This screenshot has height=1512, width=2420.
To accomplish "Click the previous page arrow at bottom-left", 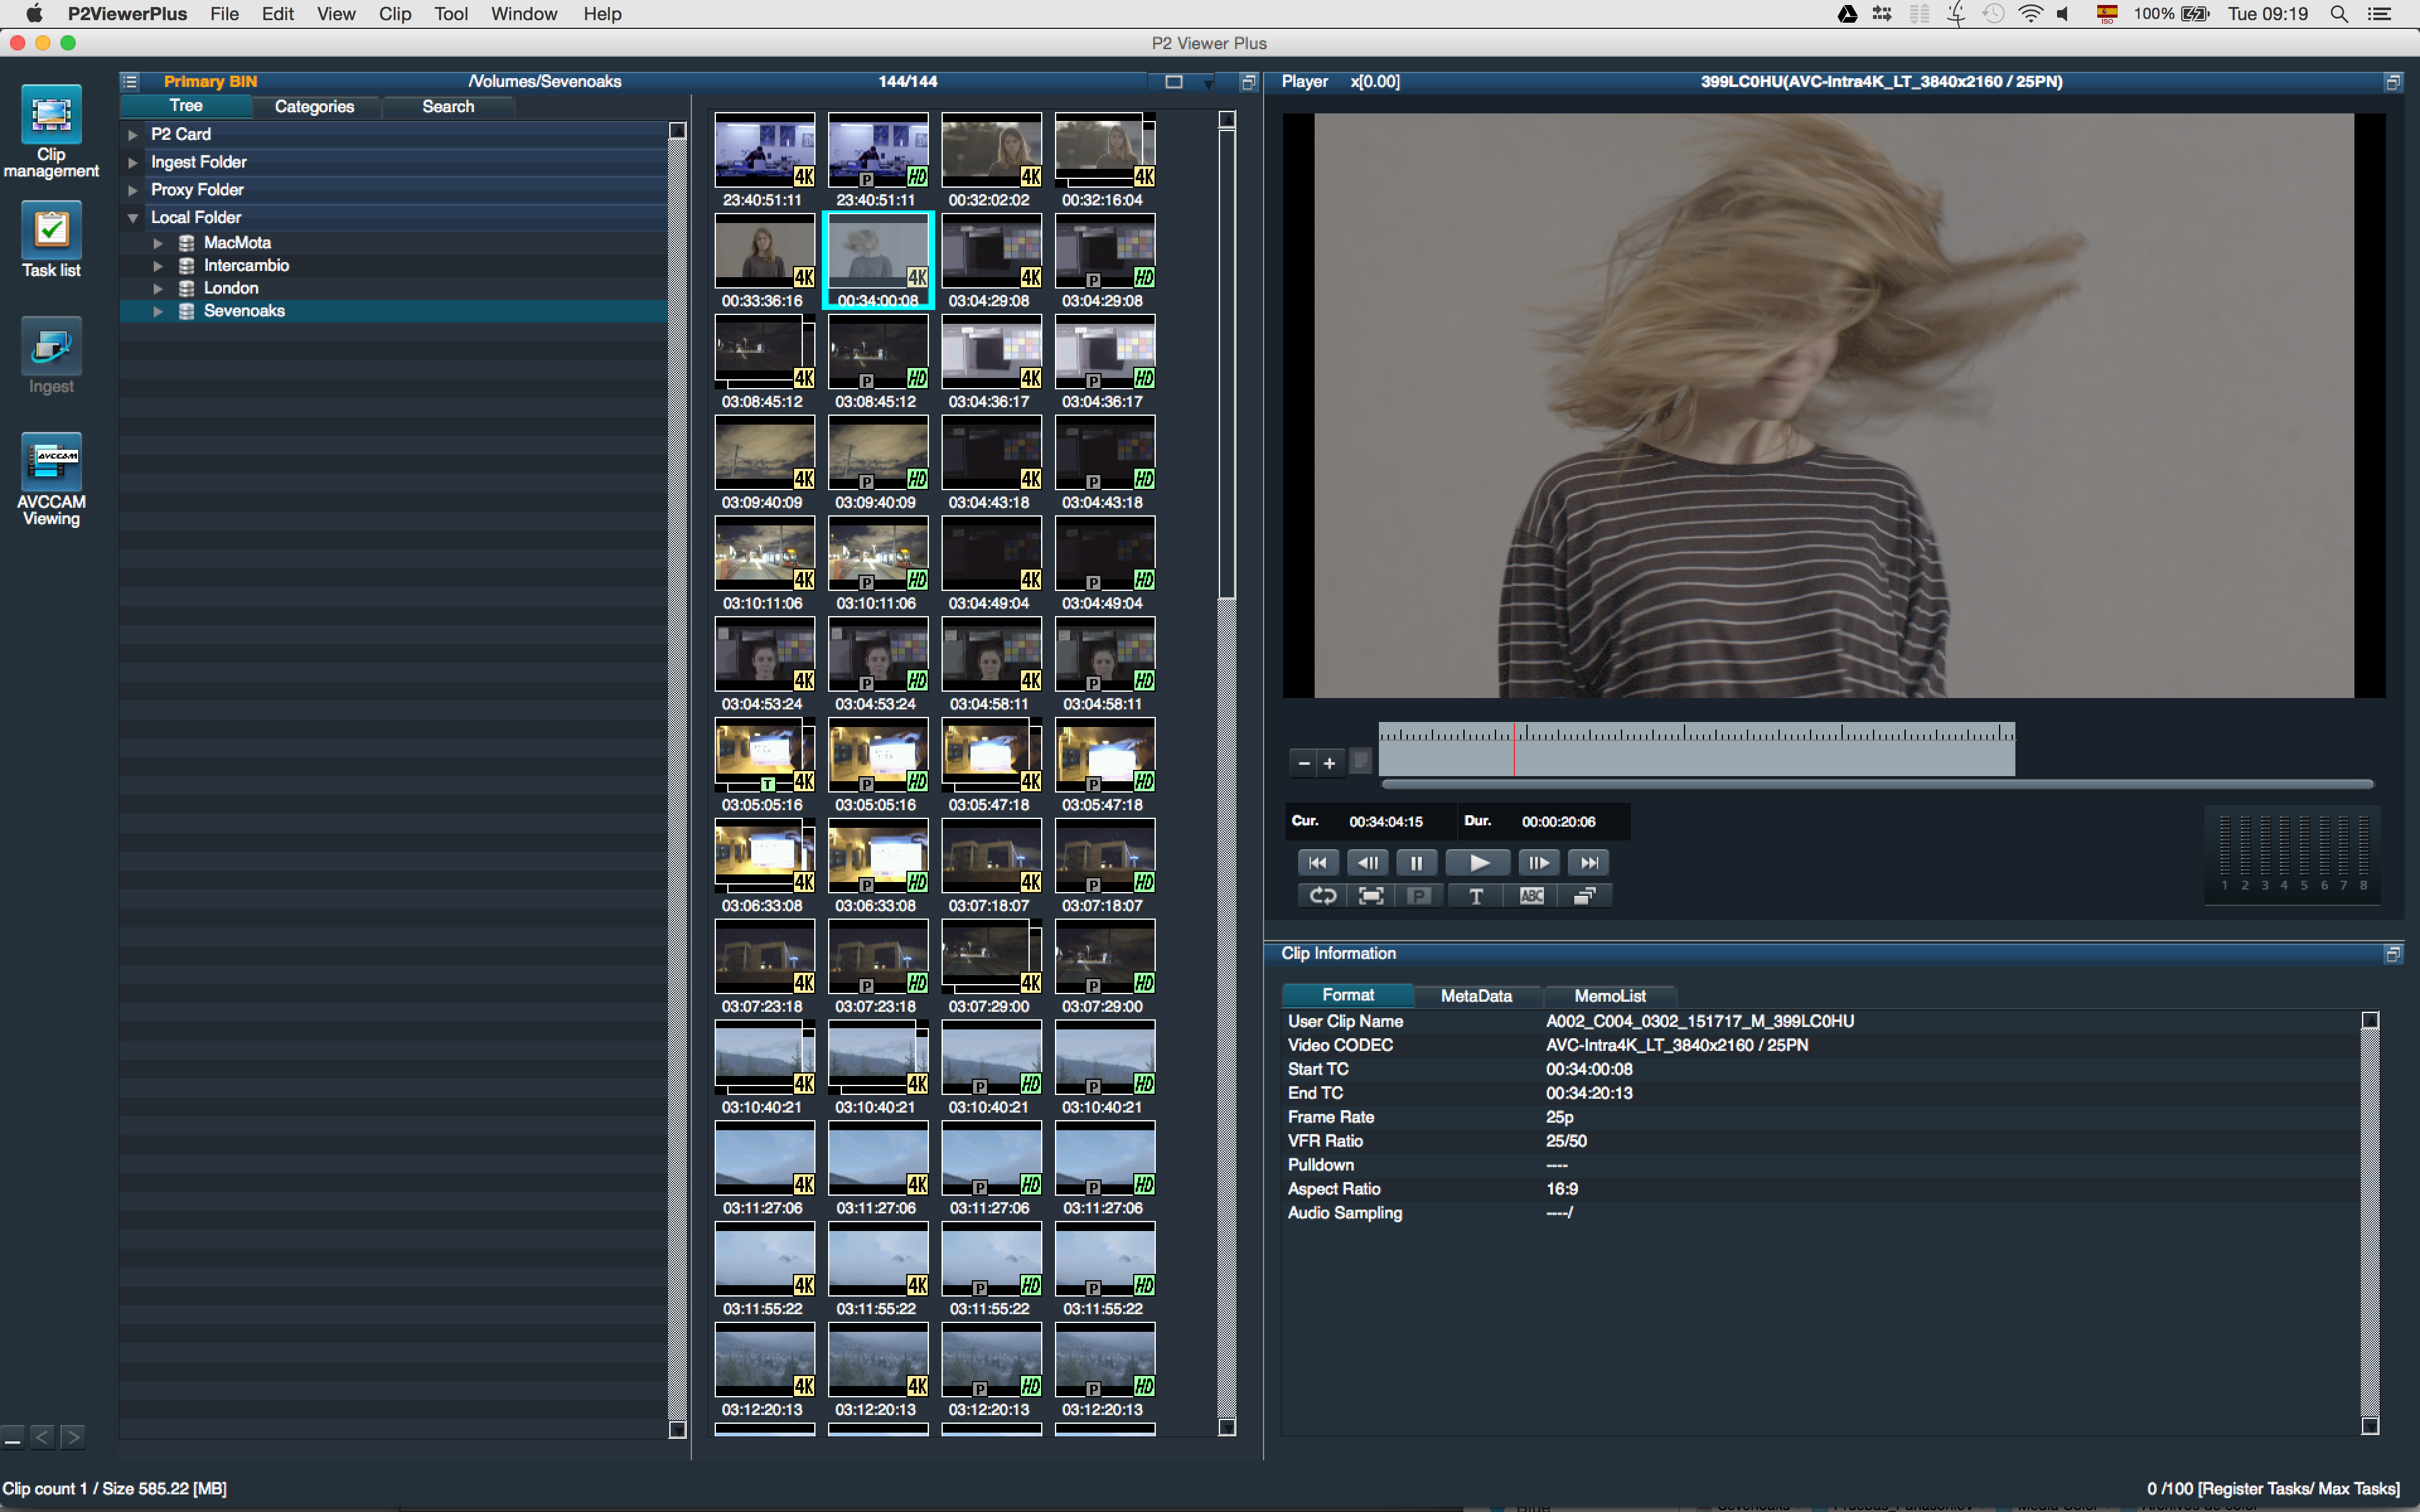I will (x=42, y=1437).
